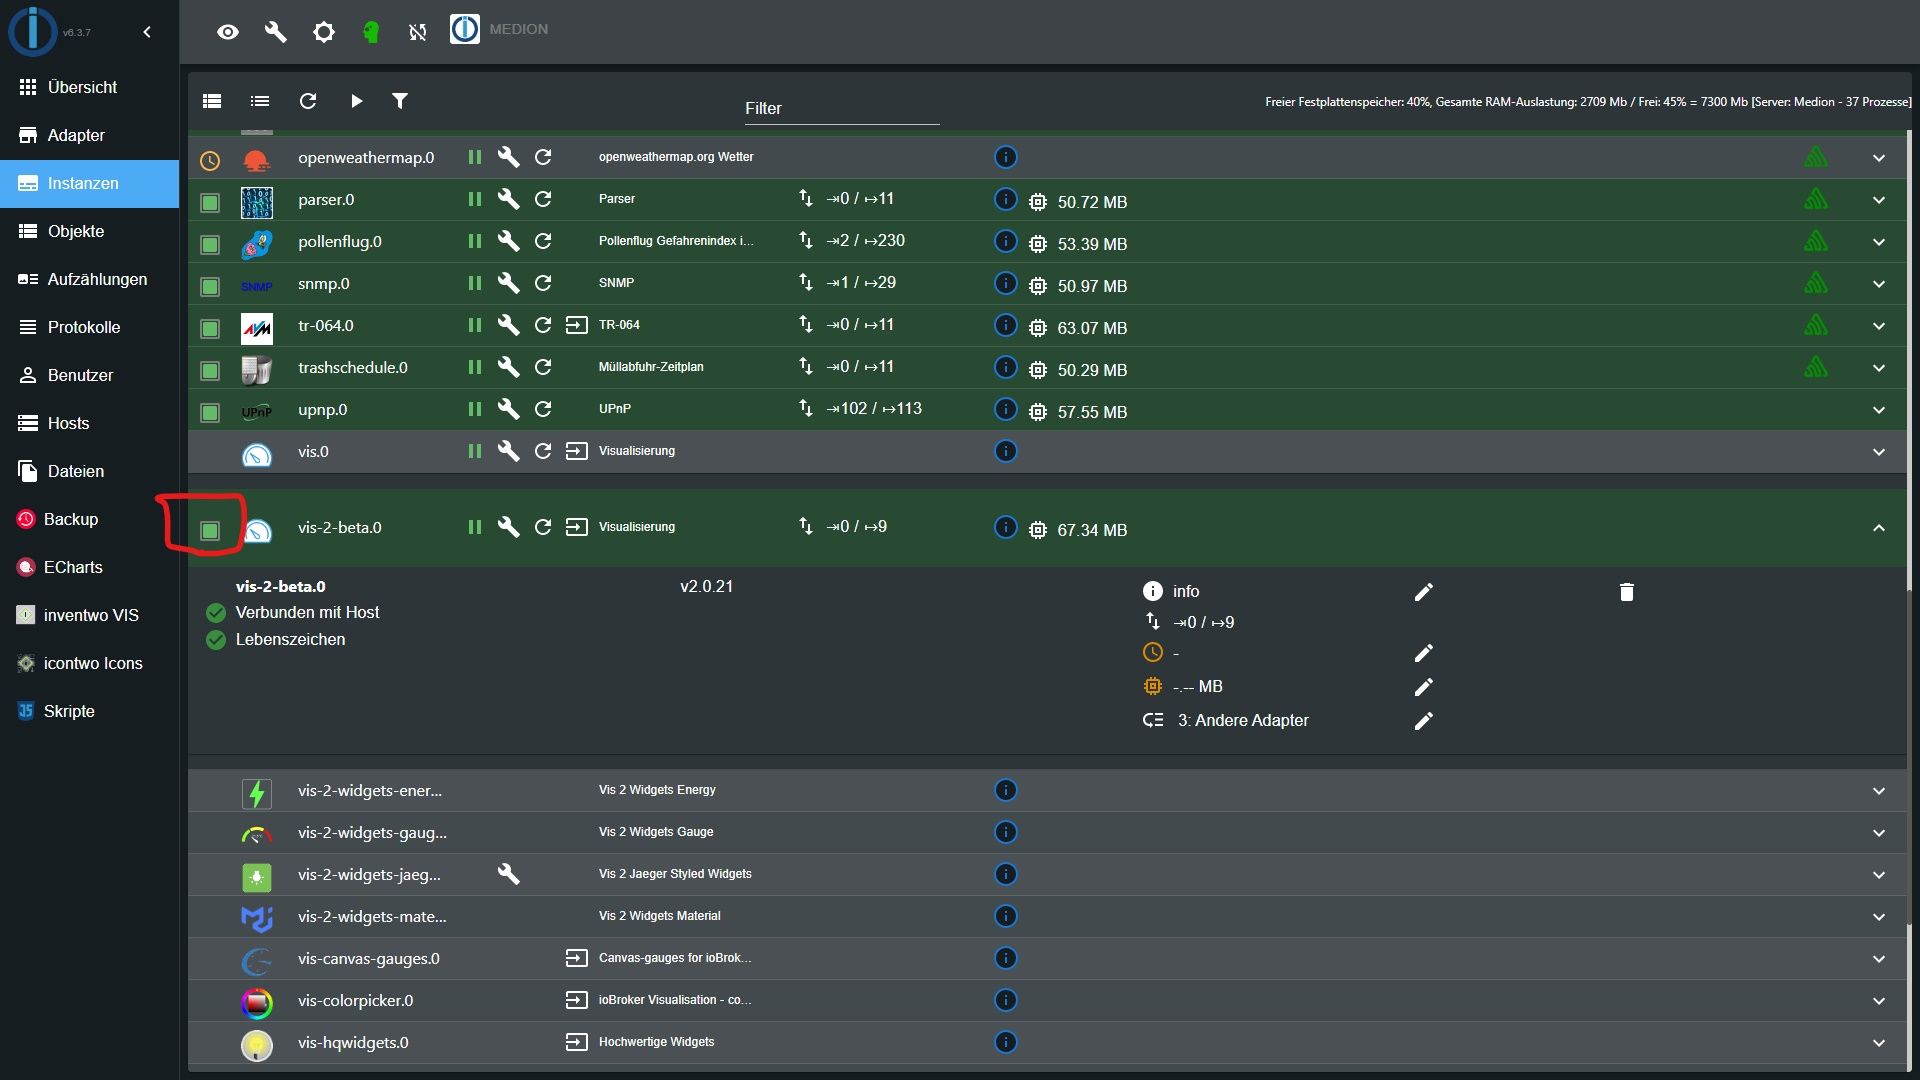Viewport: 1920px width, 1080px height.
Task: Show info for upnp.0 instance
Action: click(1006, 409)
